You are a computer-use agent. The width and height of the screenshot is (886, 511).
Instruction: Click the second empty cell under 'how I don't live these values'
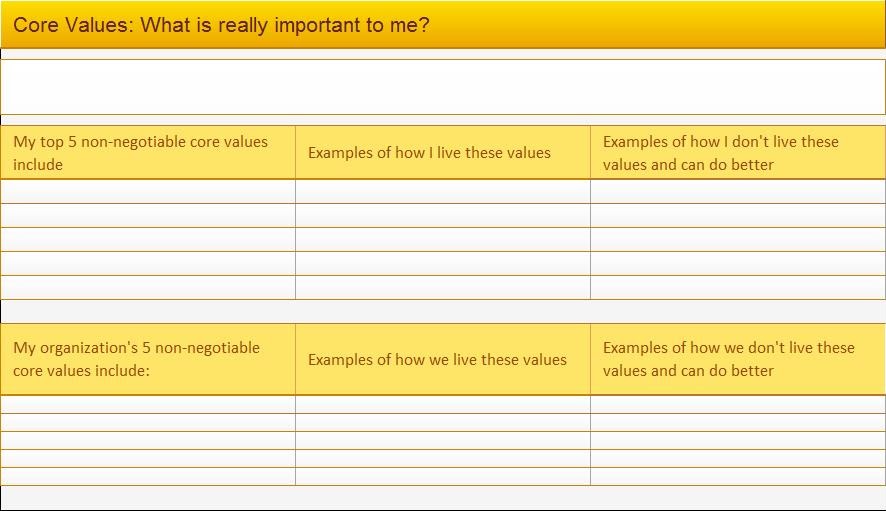(x=738, y=216)
